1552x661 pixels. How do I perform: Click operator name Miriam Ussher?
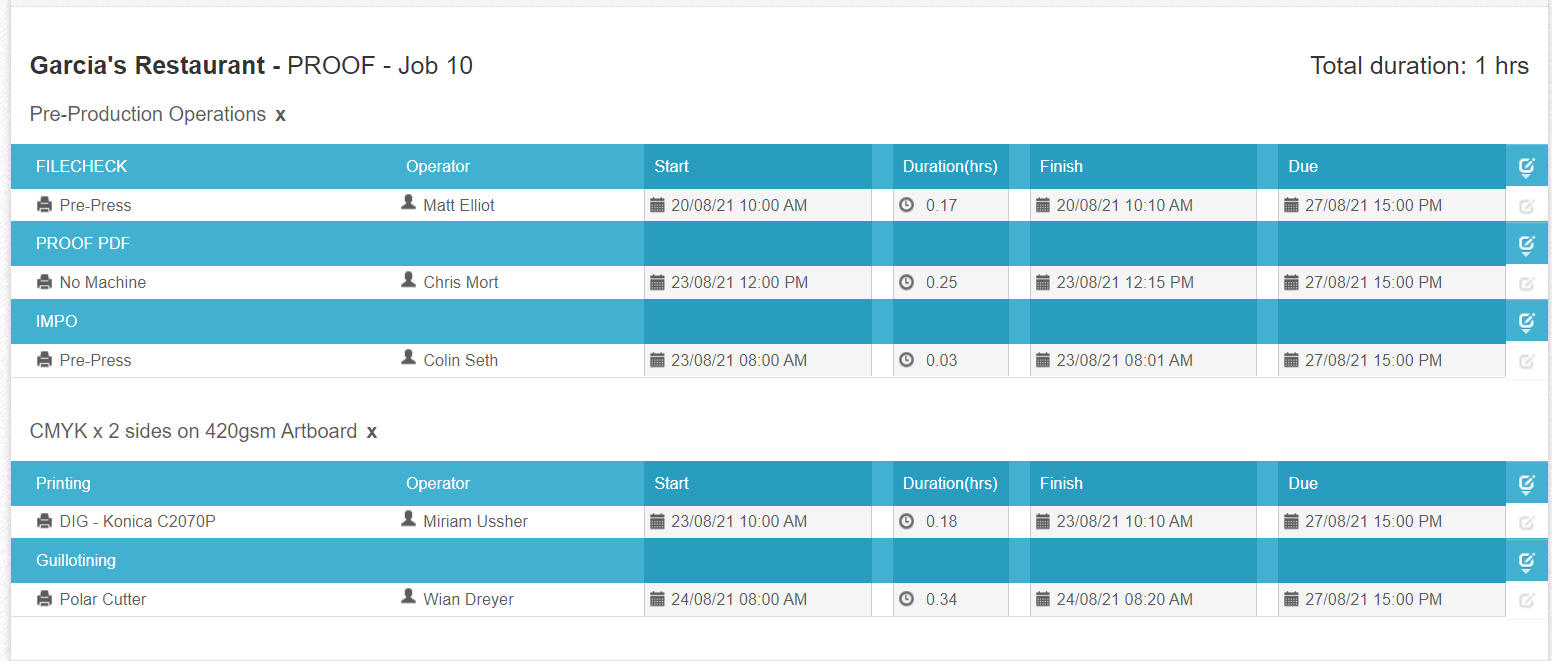[x=475, y=521]
